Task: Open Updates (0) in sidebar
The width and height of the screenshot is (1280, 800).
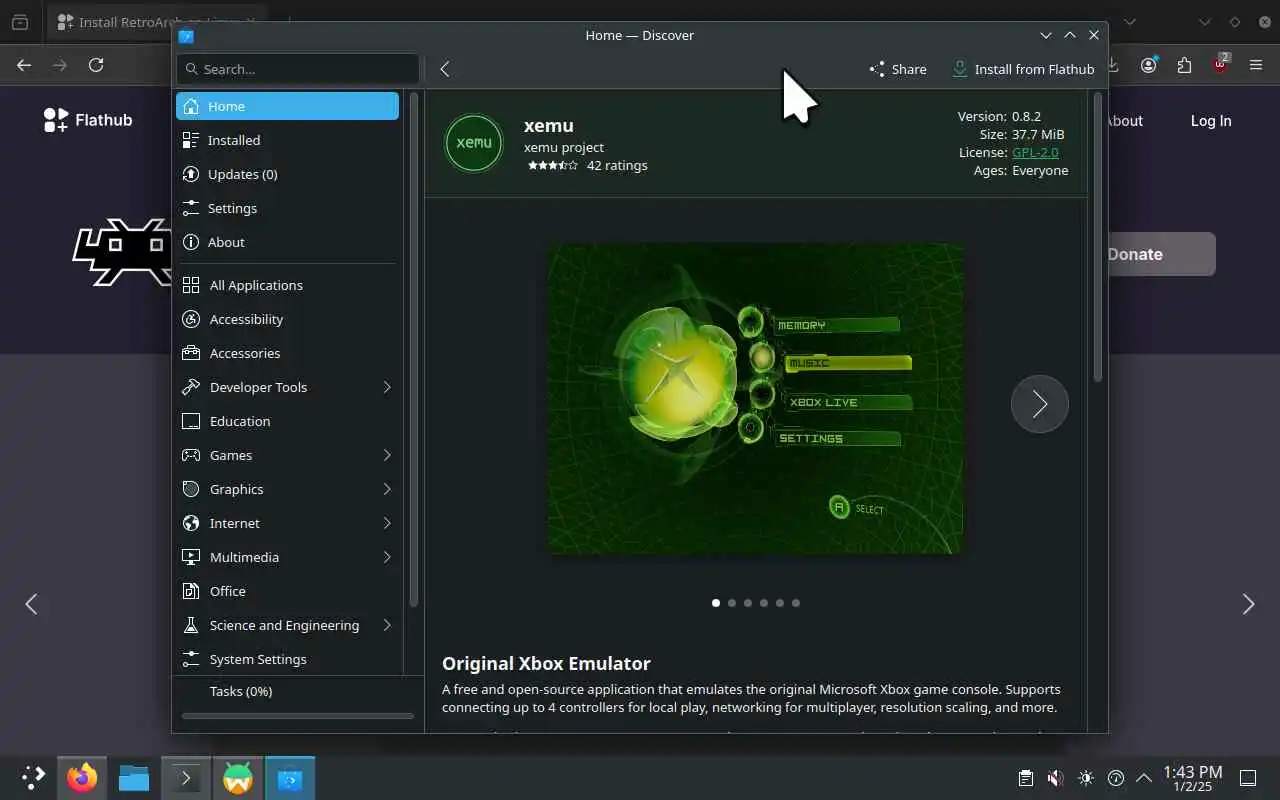Action: [287, 174]
